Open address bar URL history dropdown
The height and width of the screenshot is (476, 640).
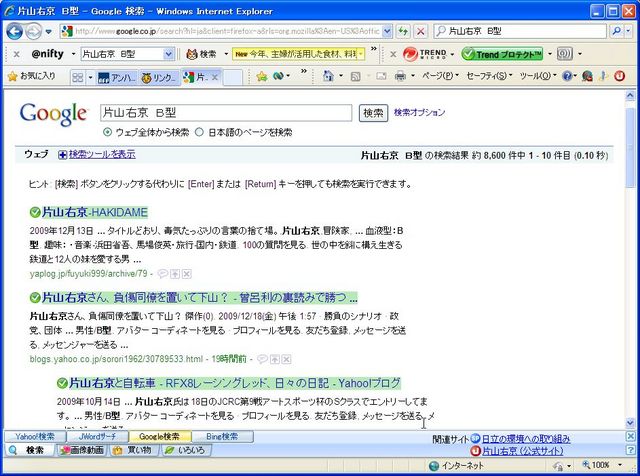pos(387,31)
